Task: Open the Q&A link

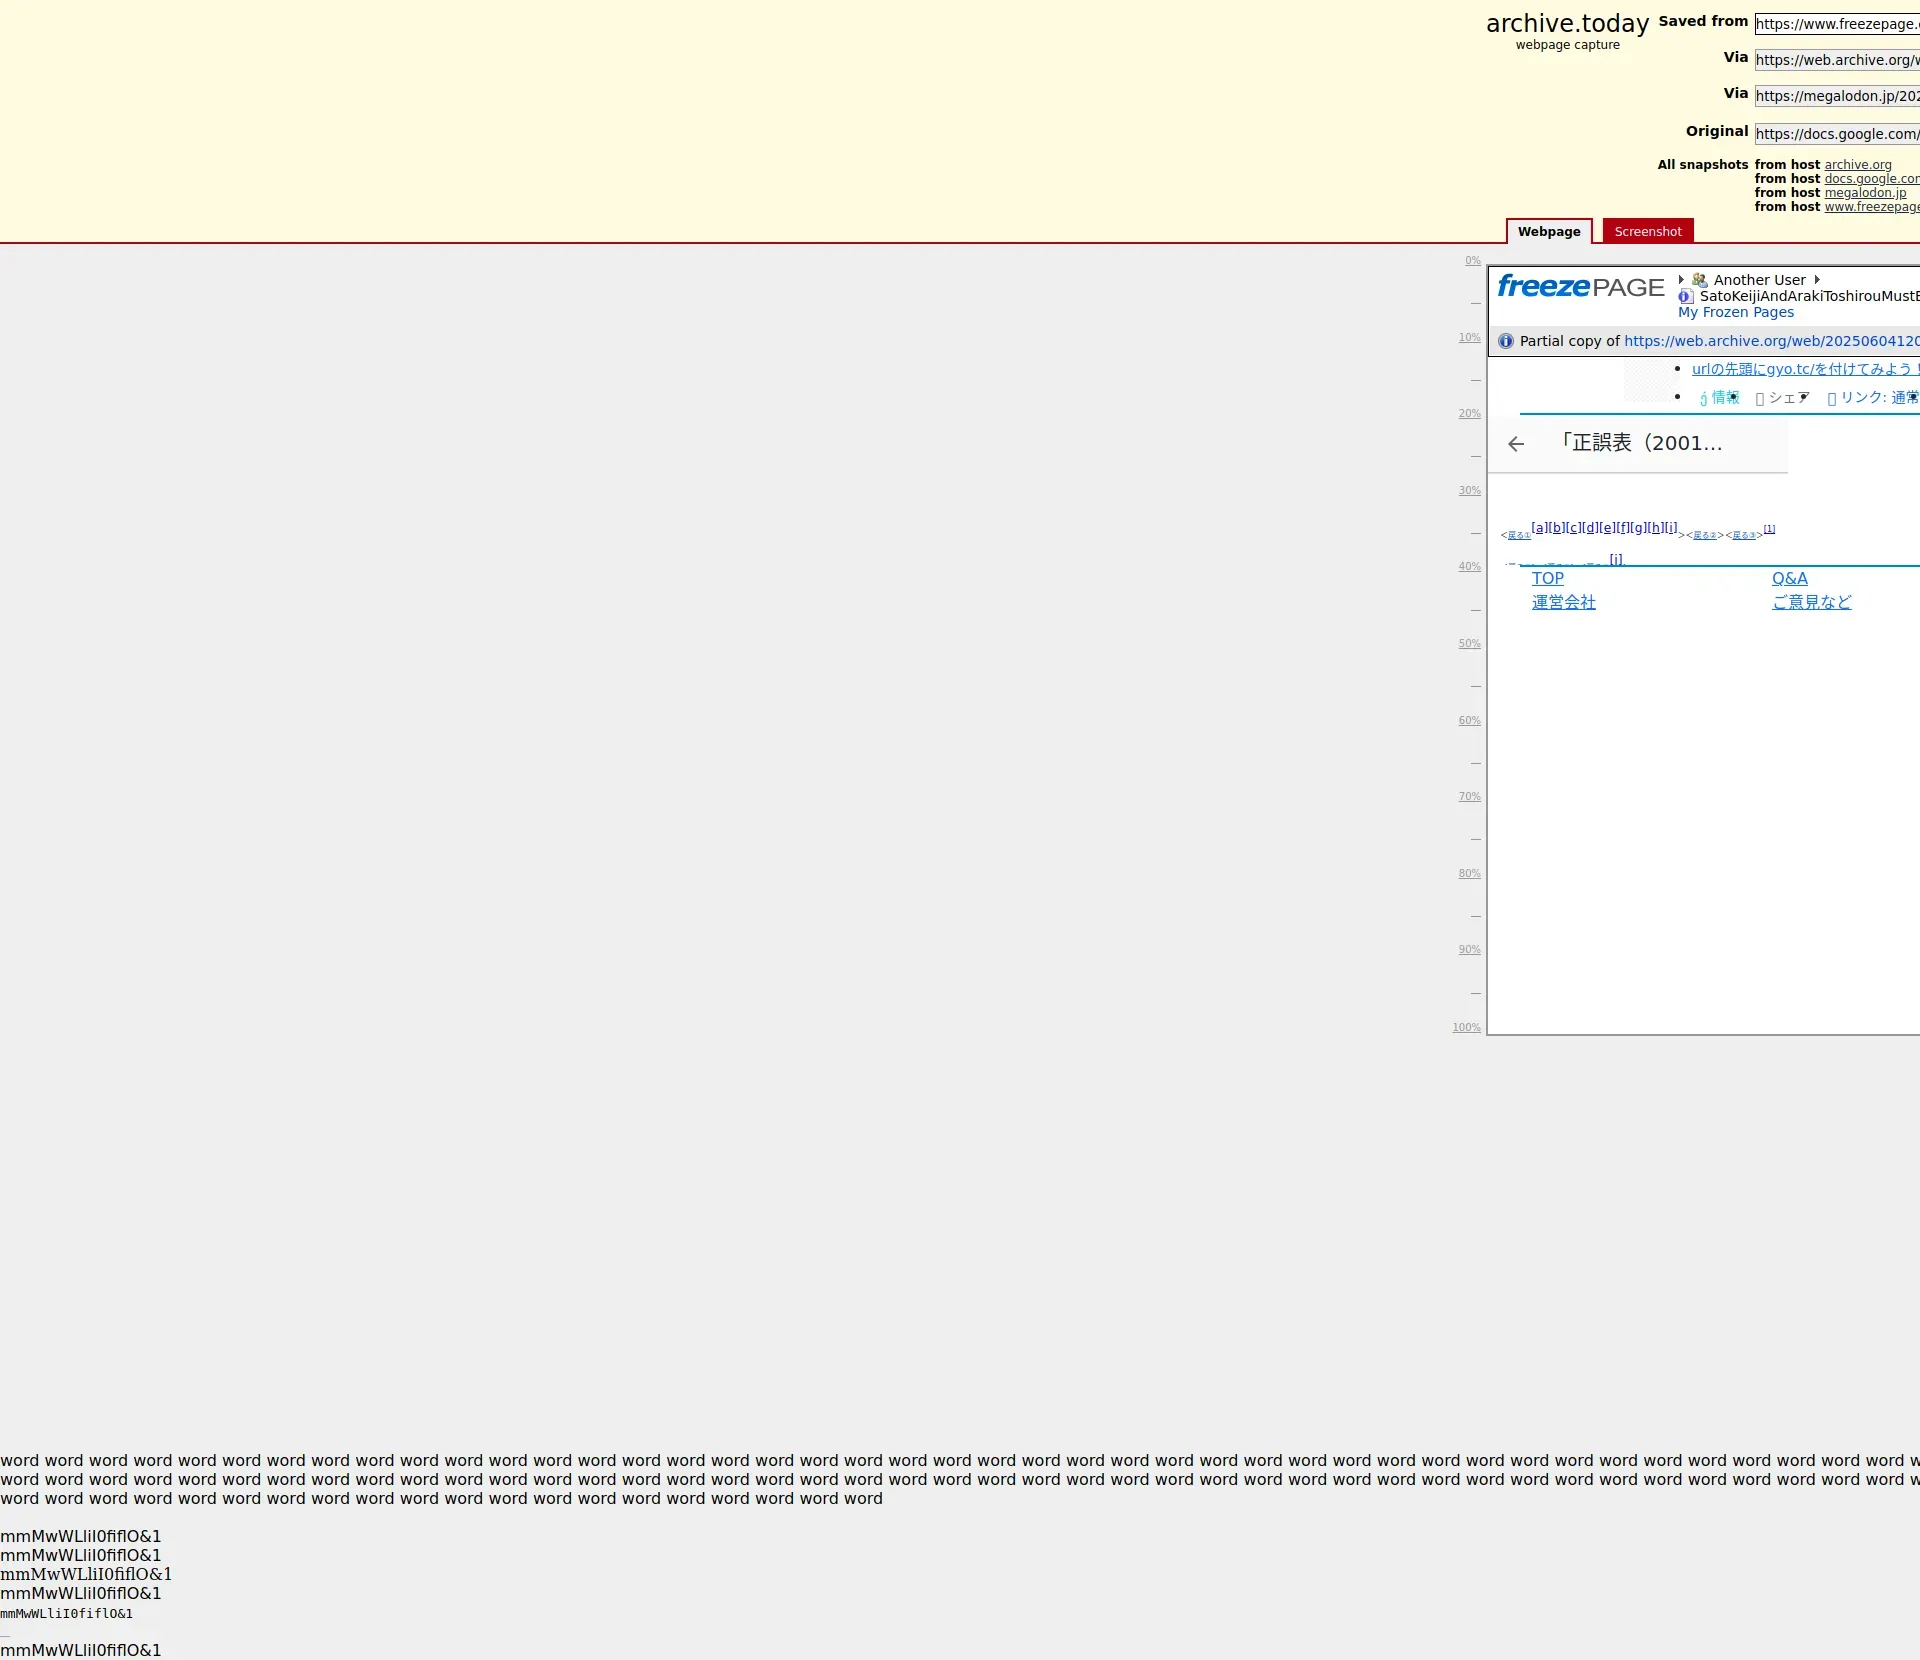Action: click(x=1789, y=579)
